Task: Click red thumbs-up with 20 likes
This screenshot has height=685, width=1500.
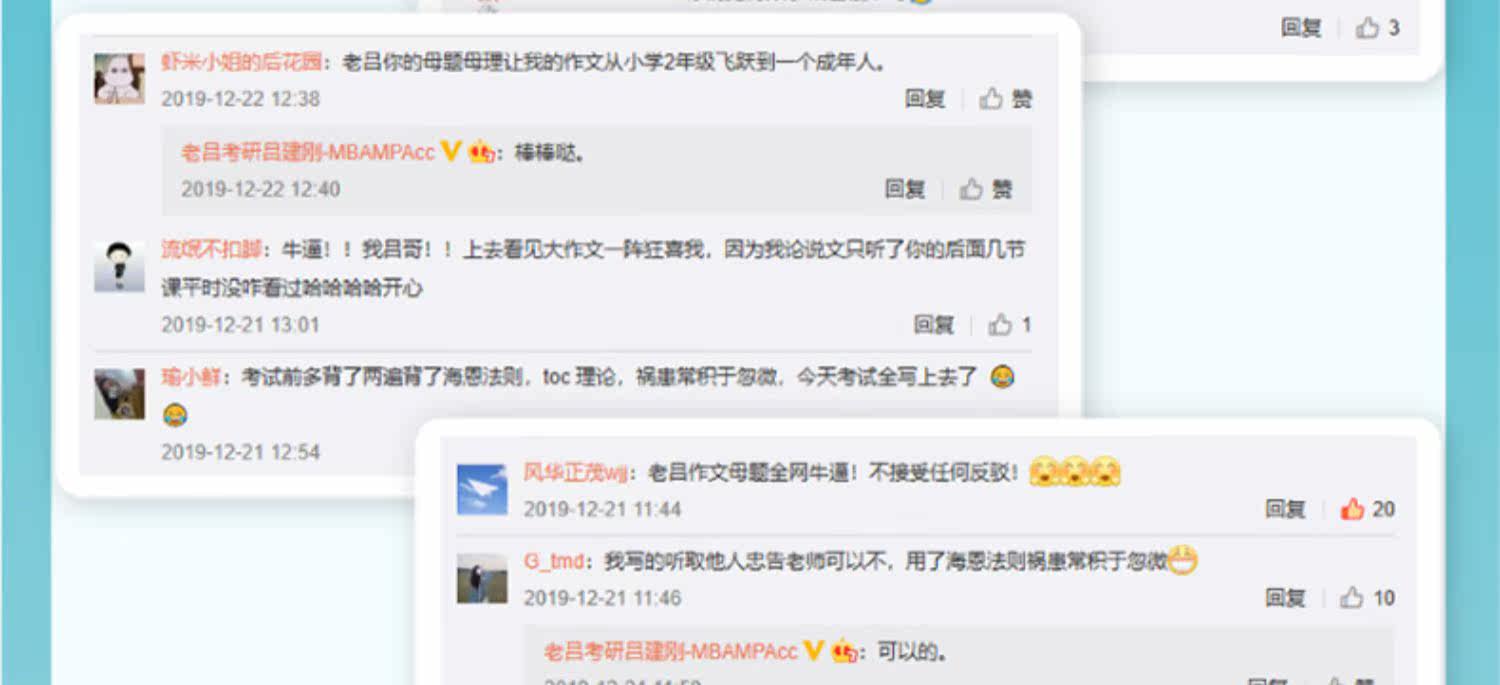Action: 1352,509
